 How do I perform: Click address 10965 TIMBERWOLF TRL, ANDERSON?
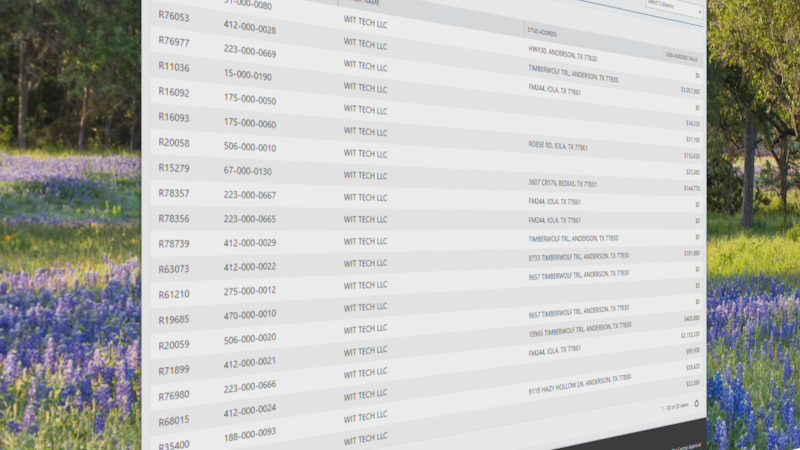click(x=580, y=329)
